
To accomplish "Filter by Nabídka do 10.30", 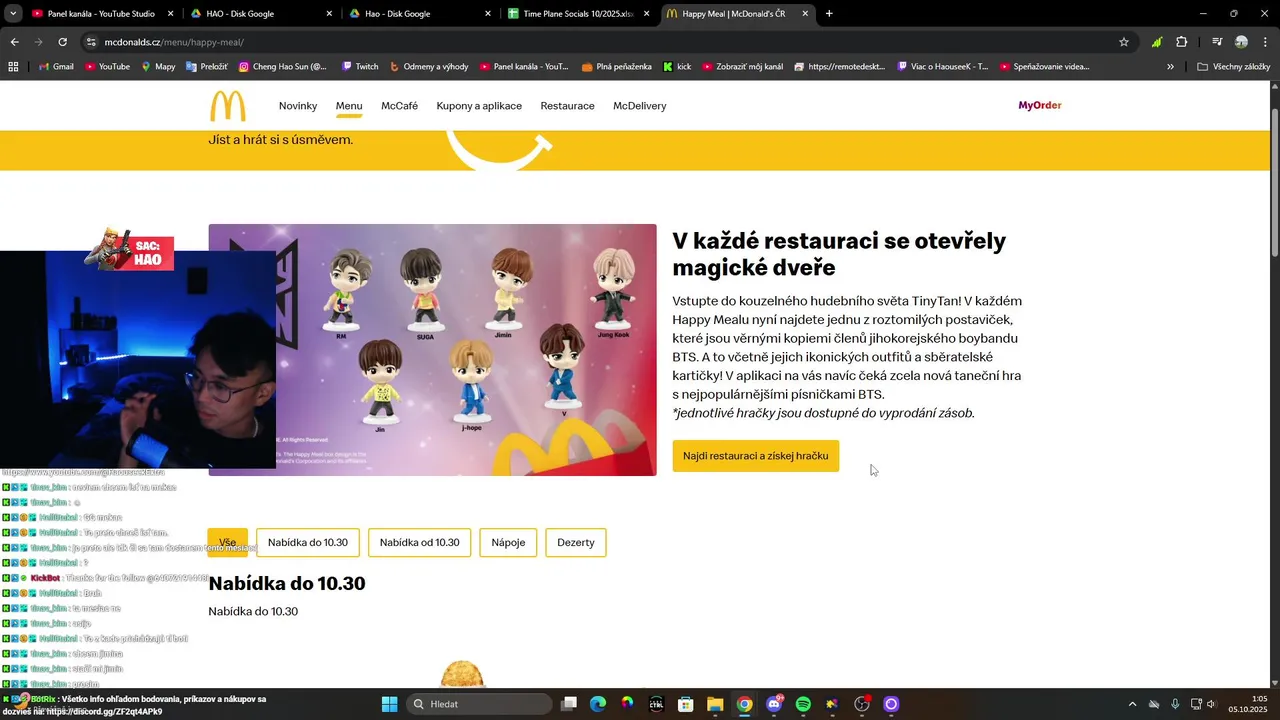I will (x=308, y=543).
